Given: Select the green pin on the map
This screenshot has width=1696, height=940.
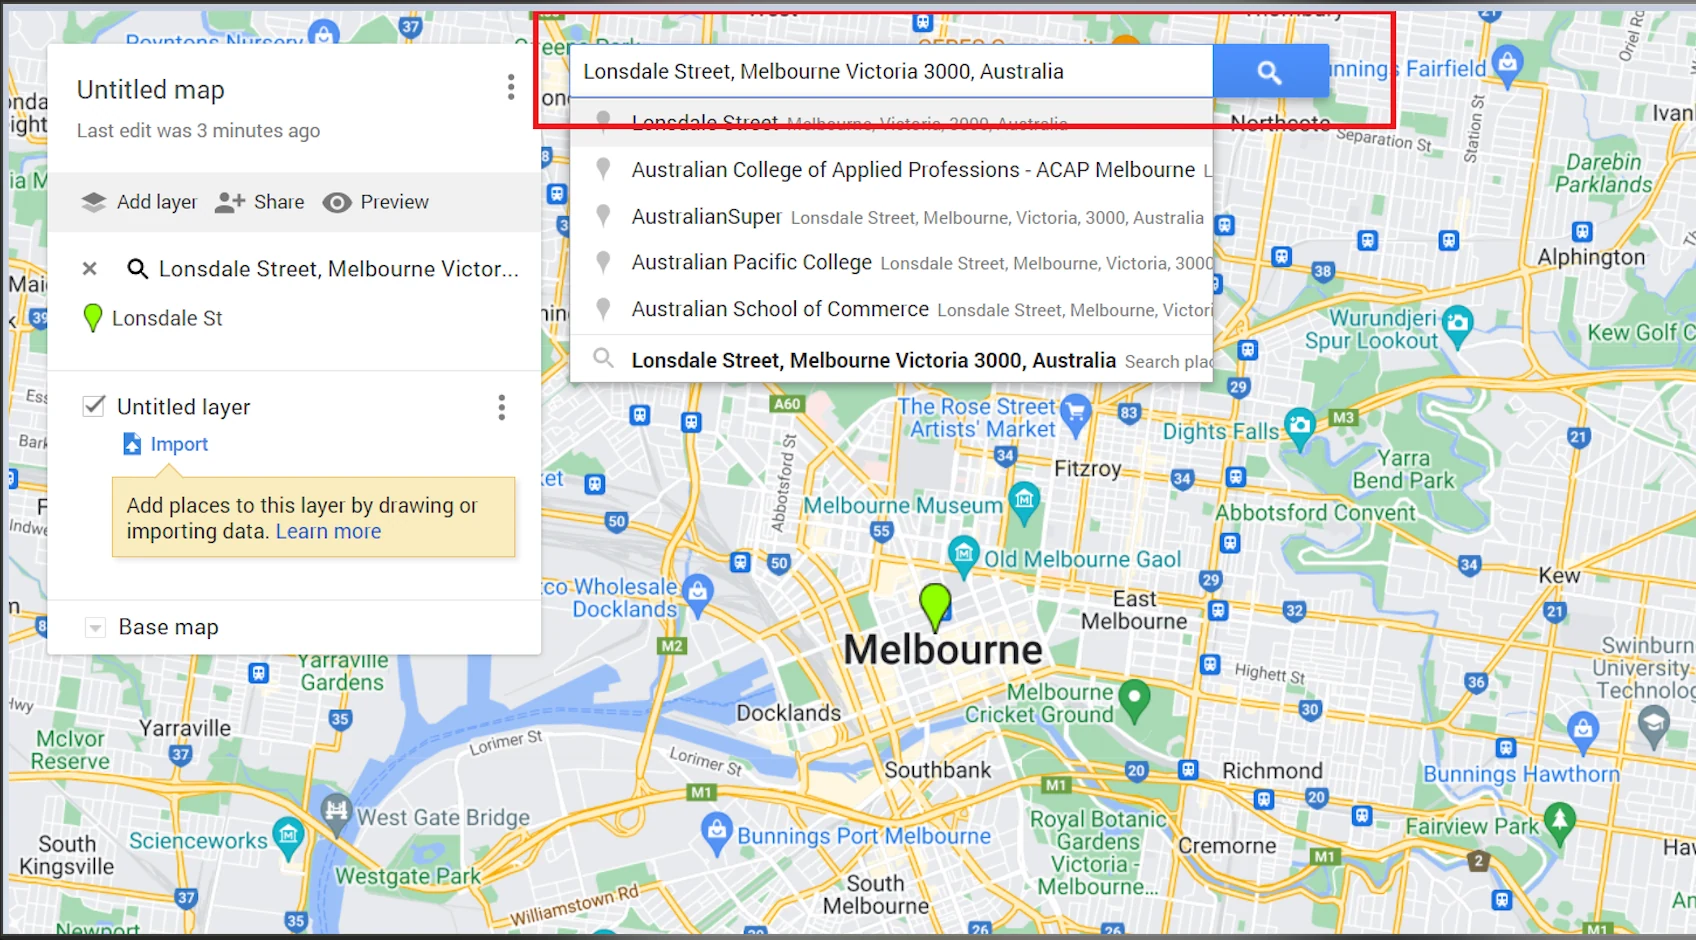Looking at the screenshot, I should point(935,606).
